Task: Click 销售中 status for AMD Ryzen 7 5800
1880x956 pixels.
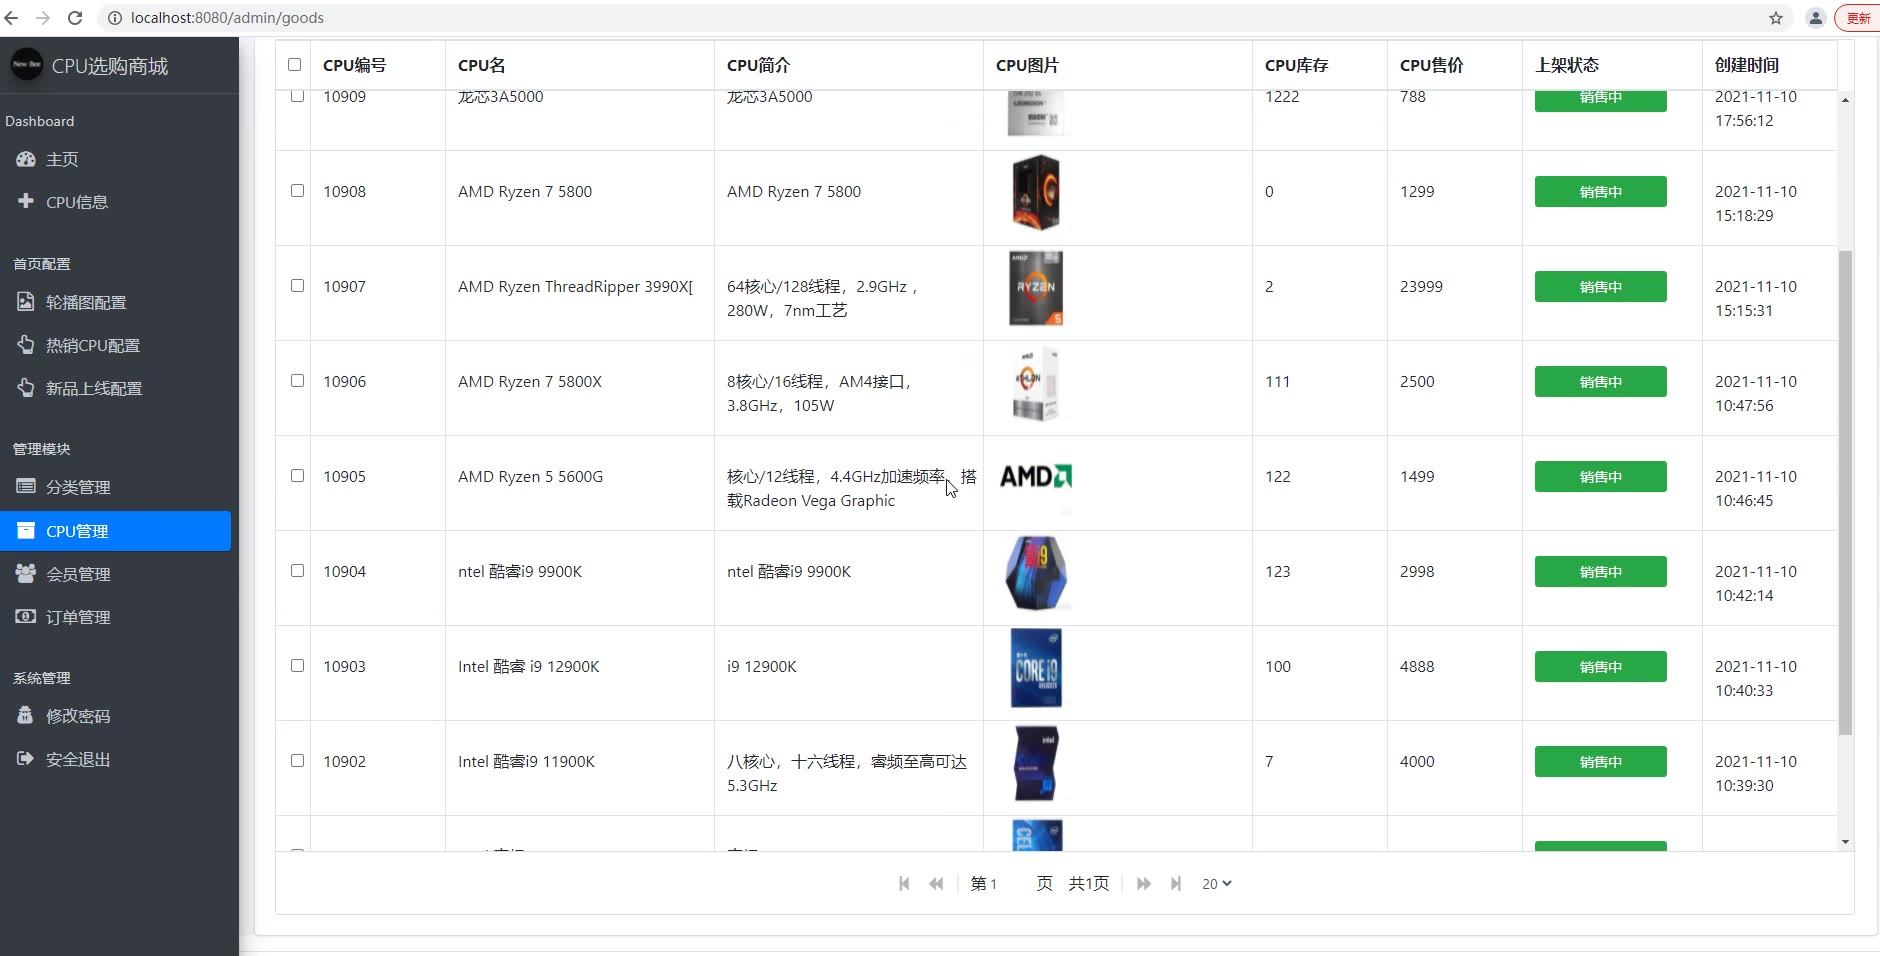Action: (x=1600, y=191)
